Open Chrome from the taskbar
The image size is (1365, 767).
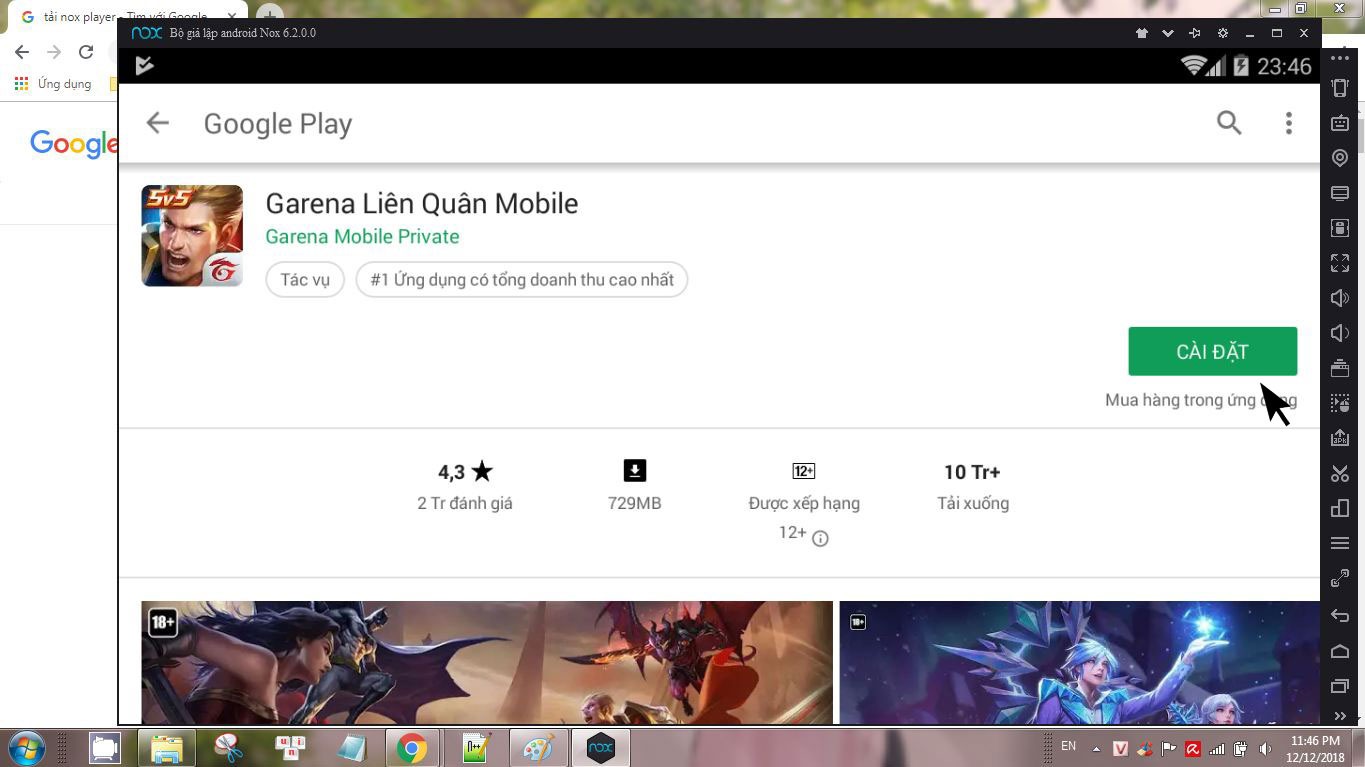411,748
